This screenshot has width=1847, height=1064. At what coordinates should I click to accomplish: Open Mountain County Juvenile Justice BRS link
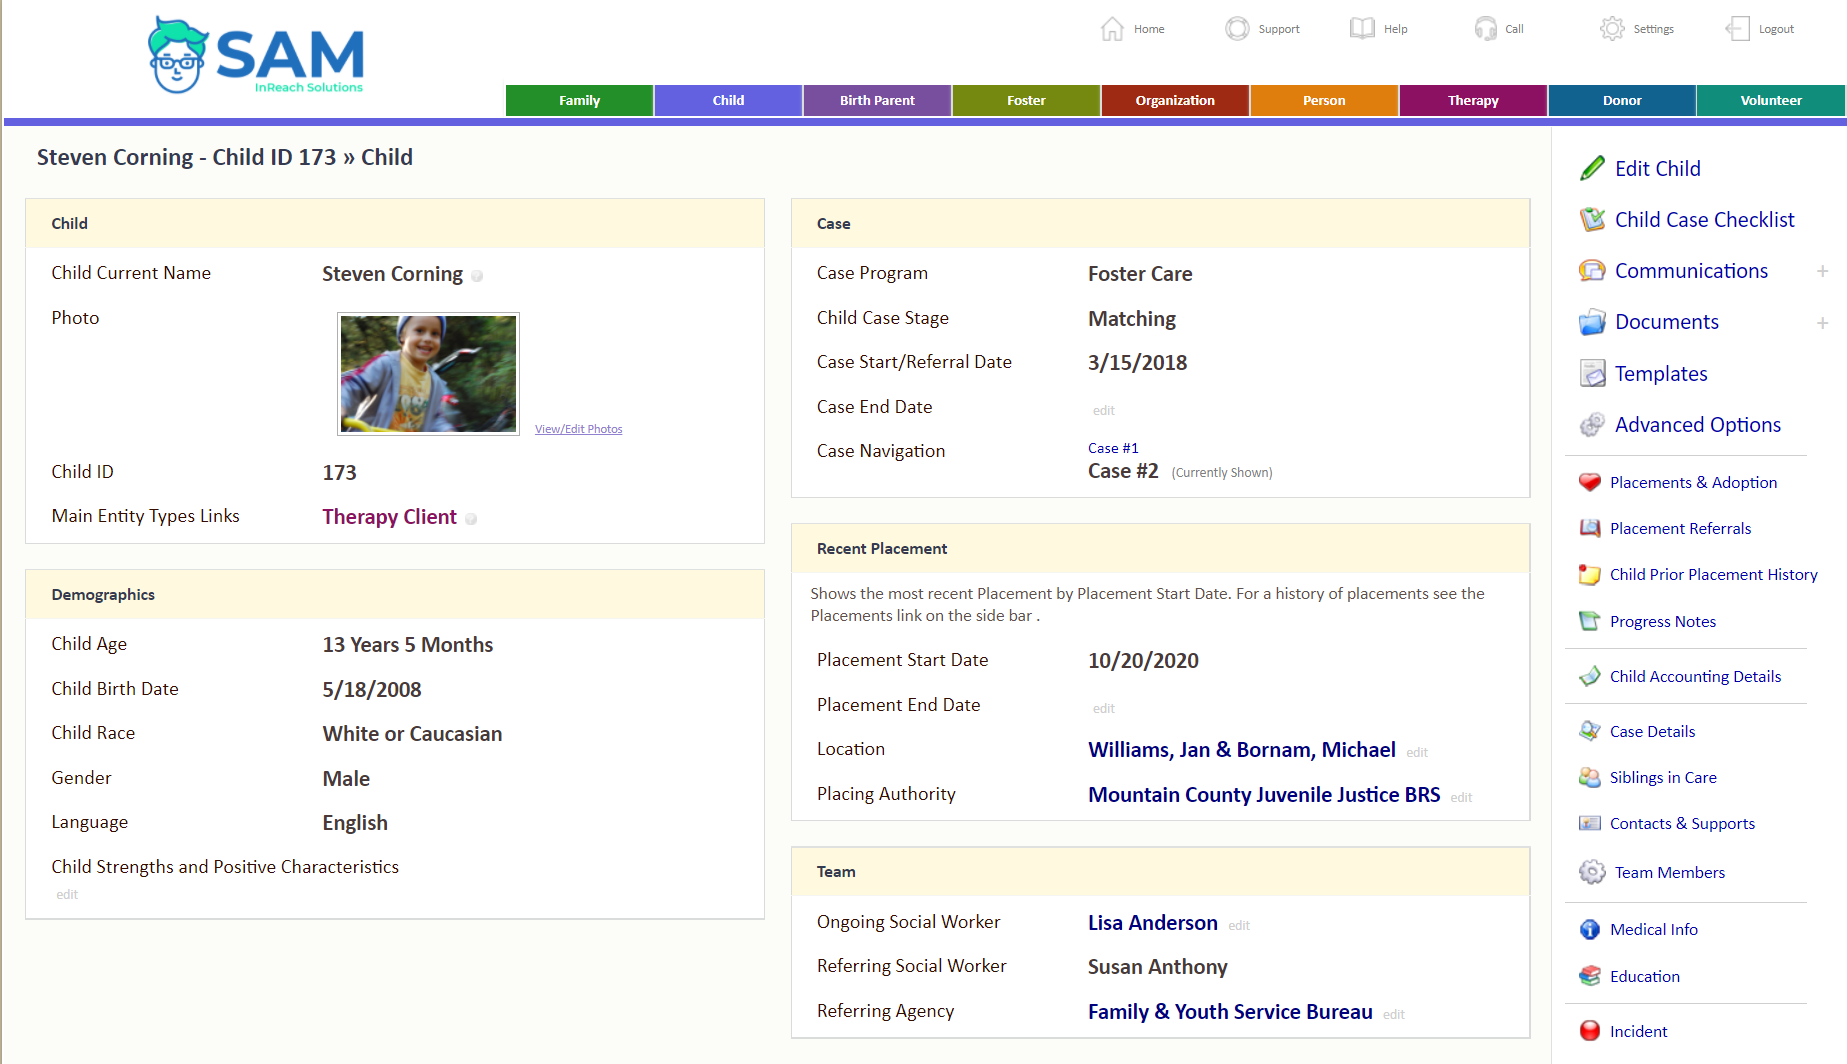(1264, 795)
